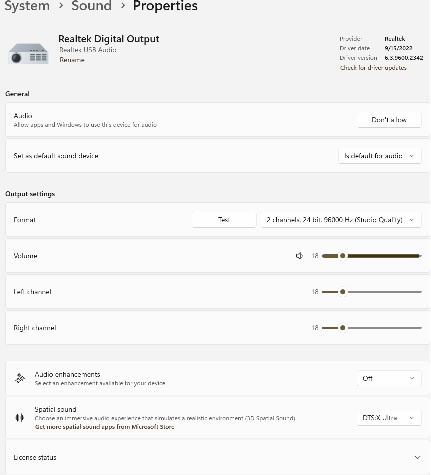Click the Set as default sound device label
431x475 pixels.
point(56,156)
